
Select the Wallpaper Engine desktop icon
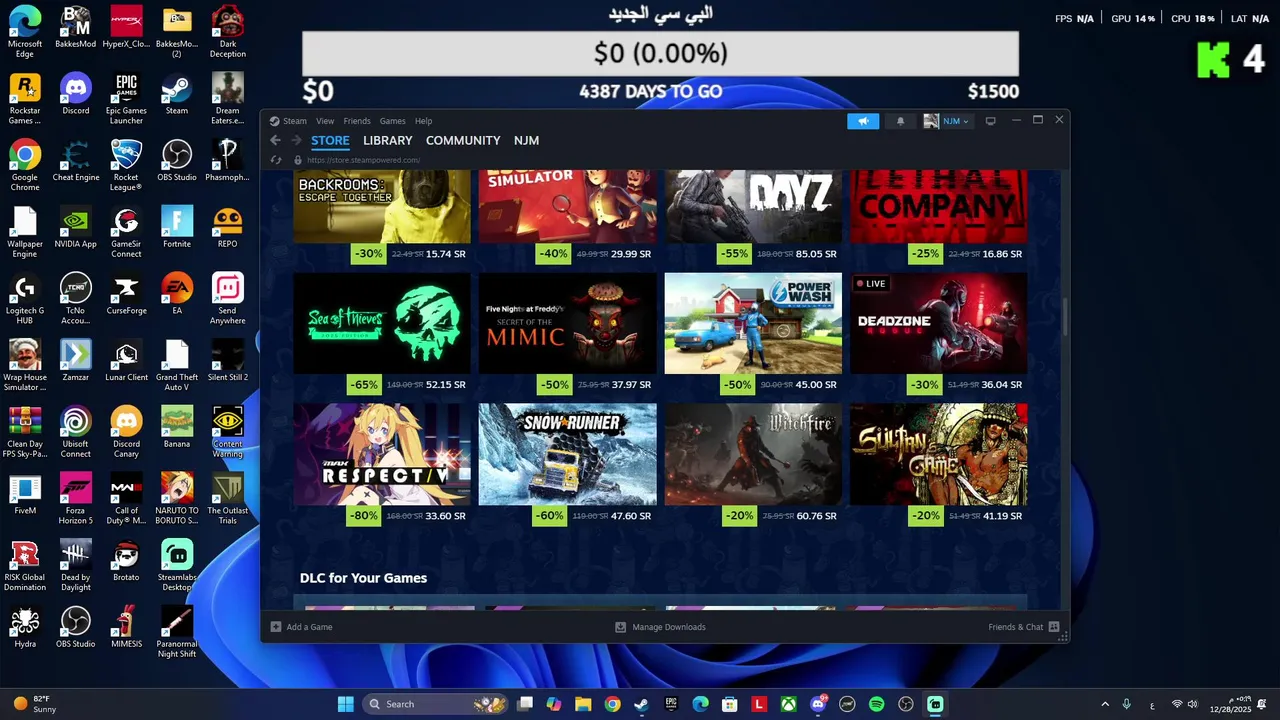[x=25, y=232]
